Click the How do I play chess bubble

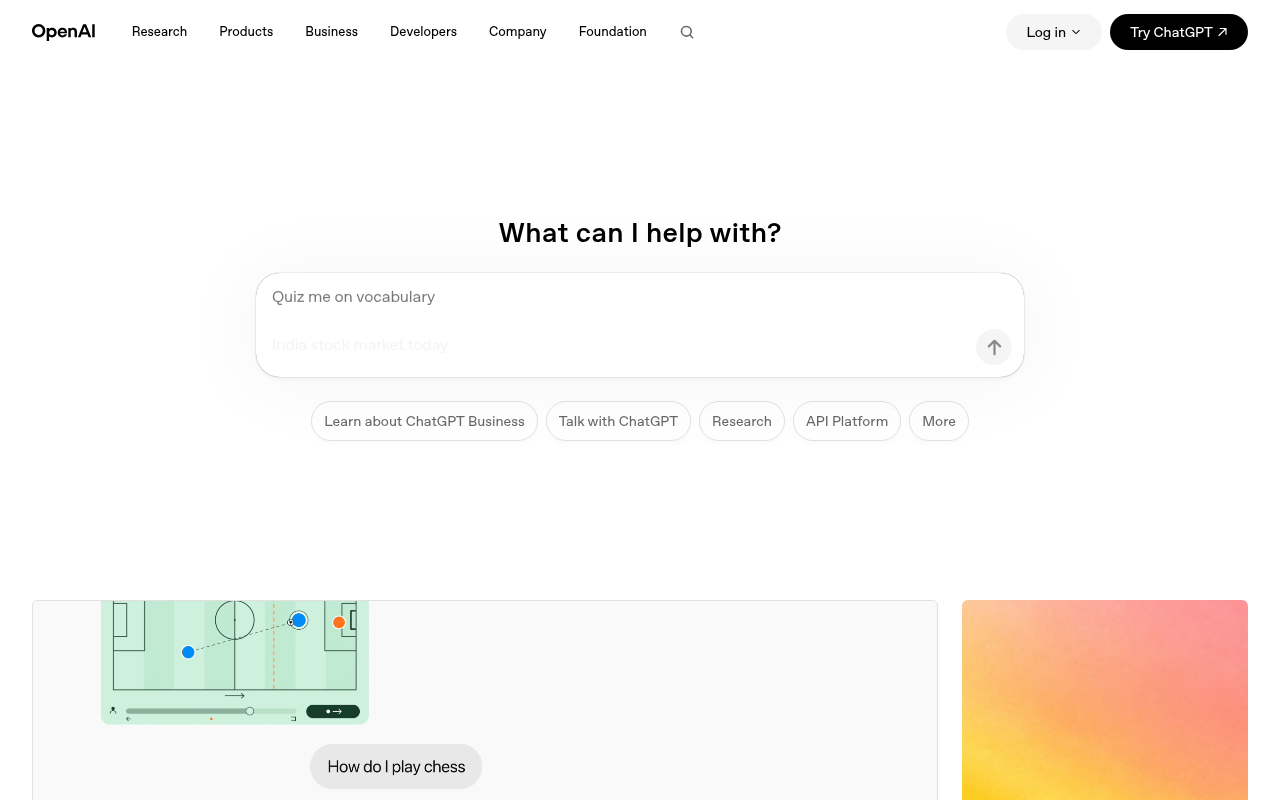[x=396, y=767]
